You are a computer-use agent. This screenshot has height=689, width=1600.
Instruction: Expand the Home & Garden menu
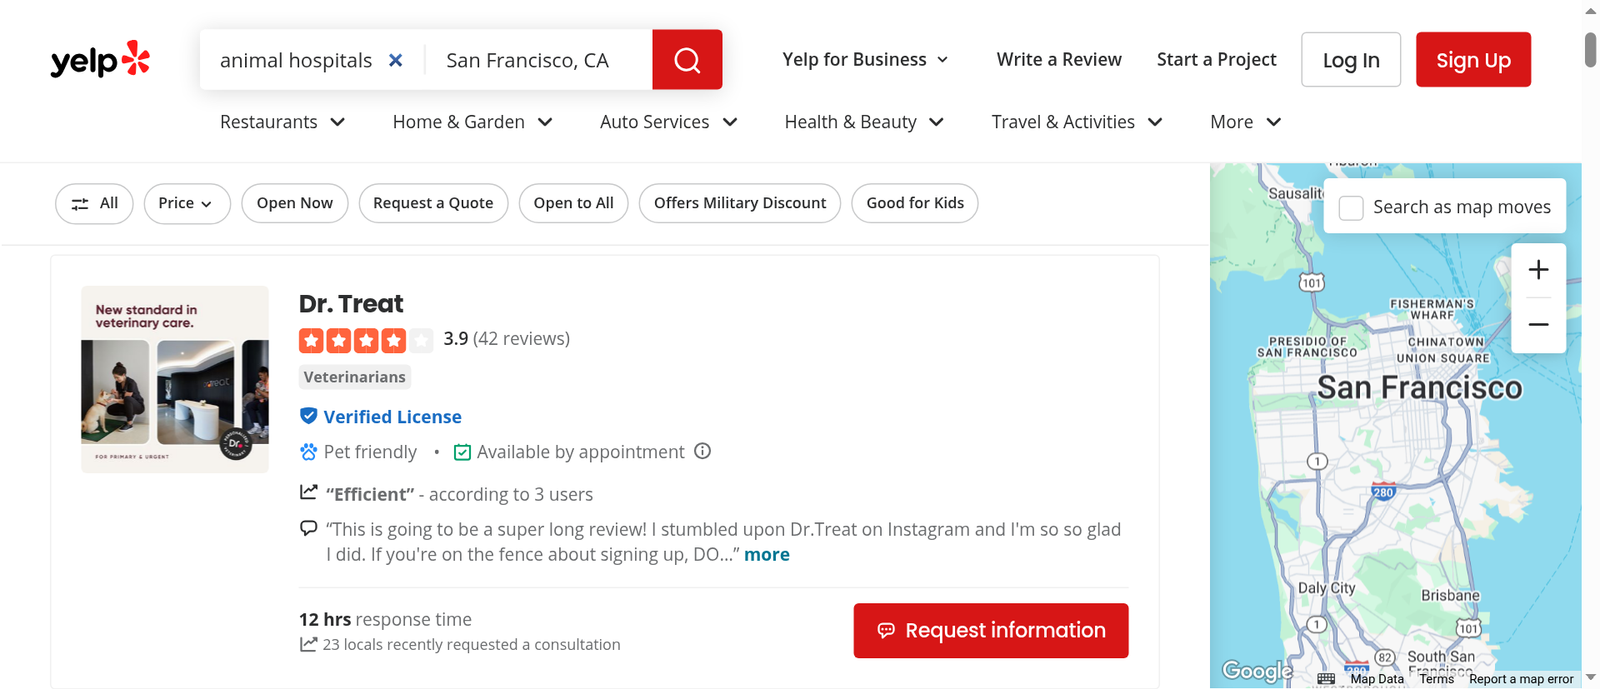(472, 122)
